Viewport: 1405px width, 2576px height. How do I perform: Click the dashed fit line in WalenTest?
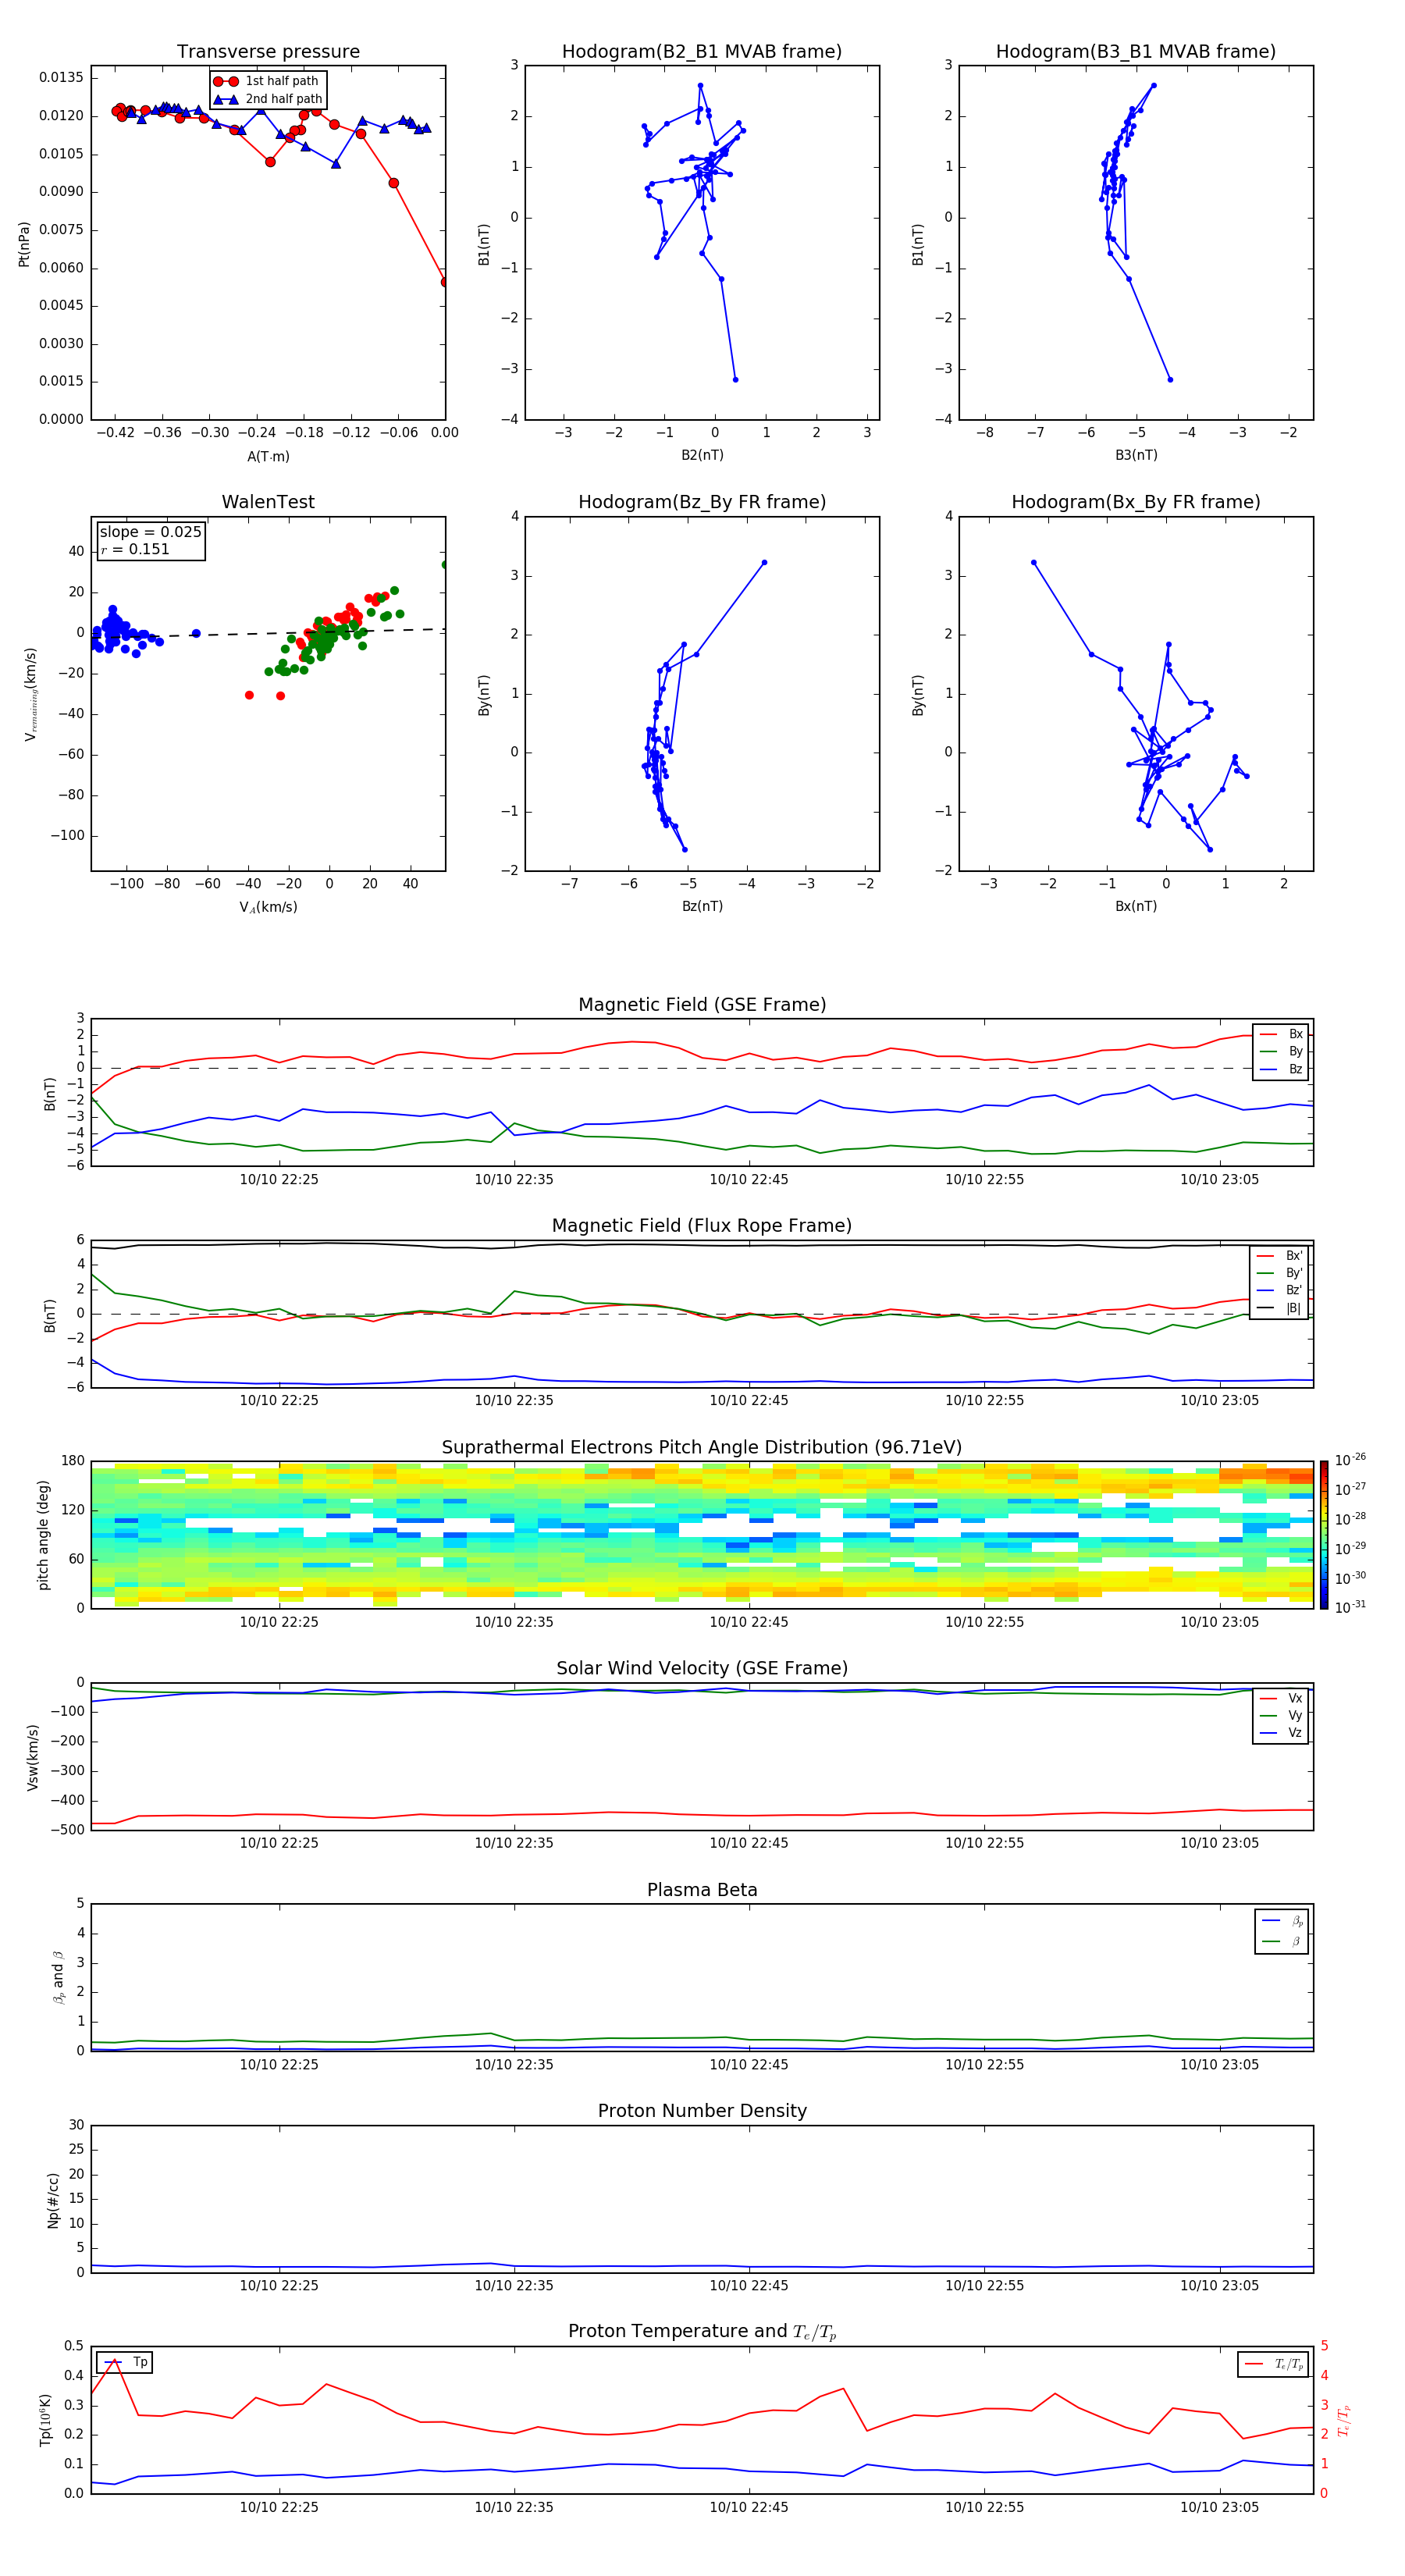pyautogui.click(x=268, y=633)
